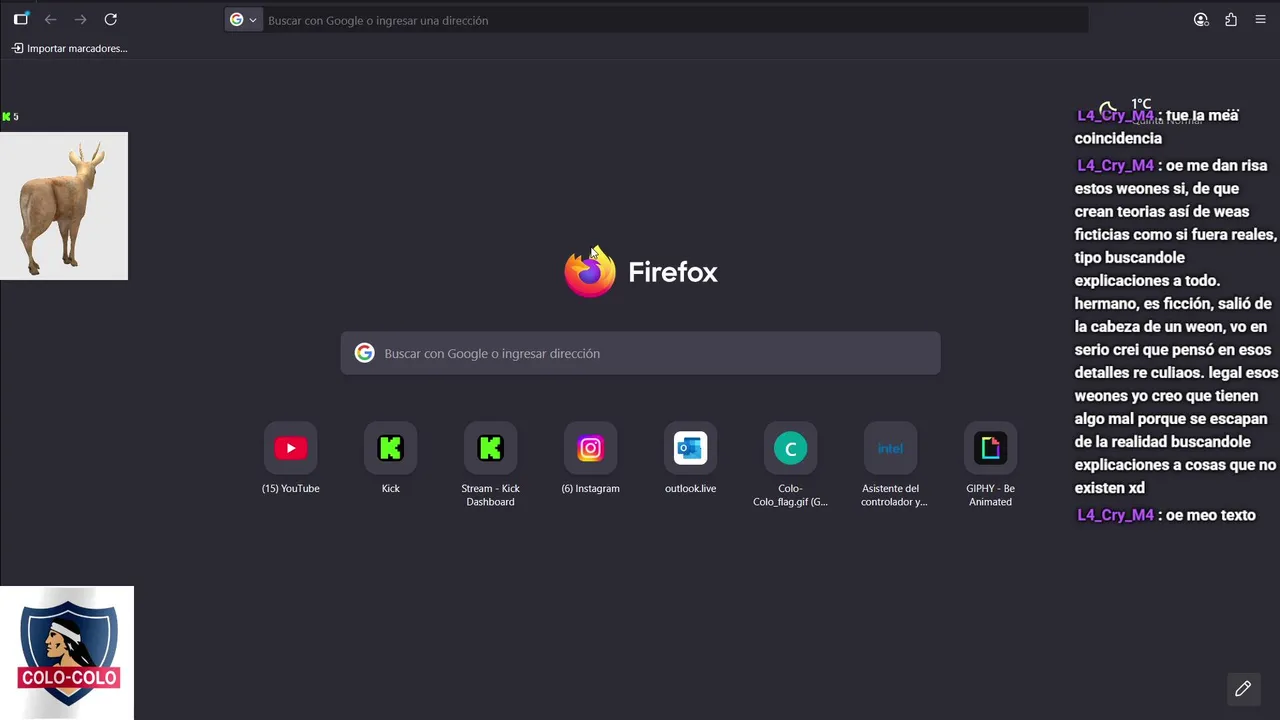The image size is (1280, 720).
Task: Click the Firefox logo
Action: [590, 272]
